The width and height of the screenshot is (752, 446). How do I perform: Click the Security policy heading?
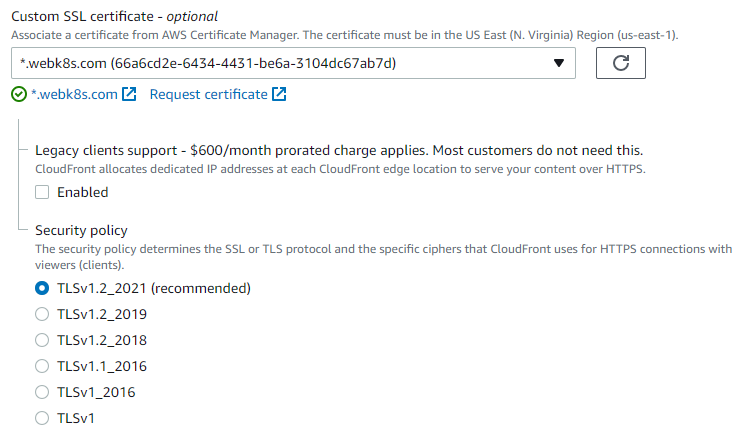[x=81, y=230]
